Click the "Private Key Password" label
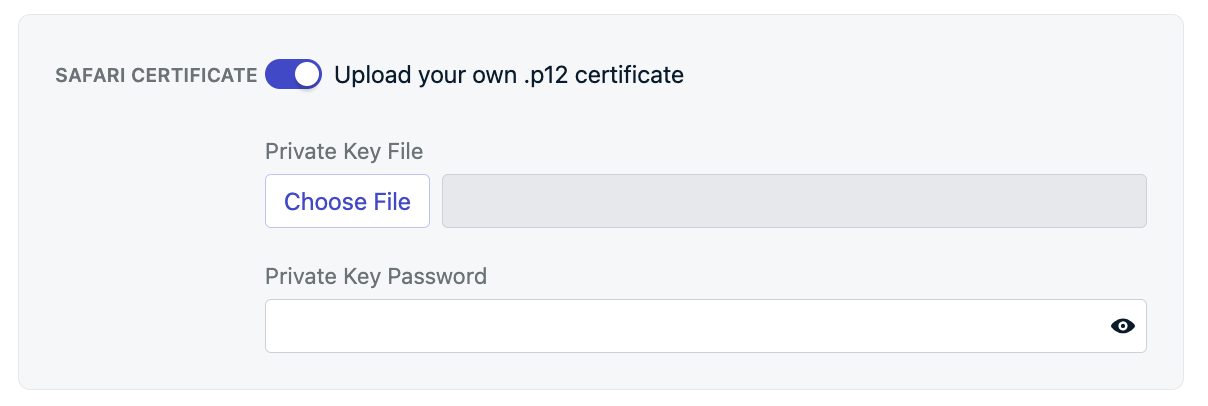This screenshot has width=1208, height=406. click(x=376, y=276)
